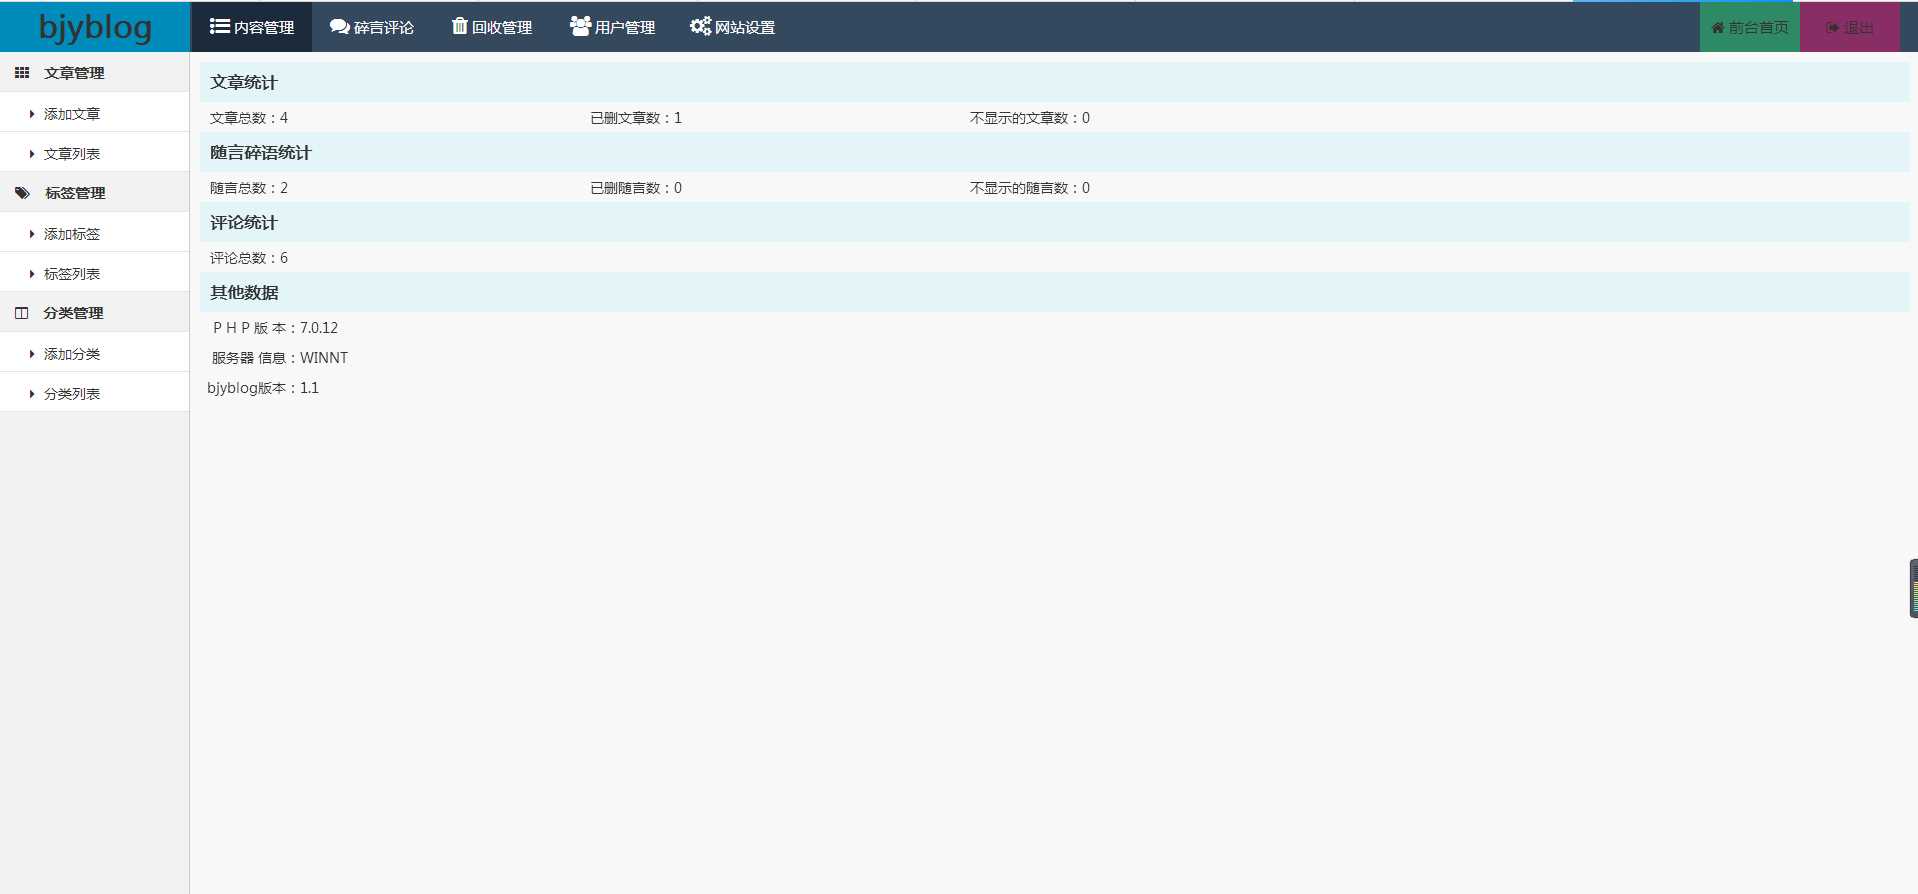Click the sign-out icon on 退出
This screenshot has height=894, width=1918.
pyautogui.click(x=1833, y=28)
